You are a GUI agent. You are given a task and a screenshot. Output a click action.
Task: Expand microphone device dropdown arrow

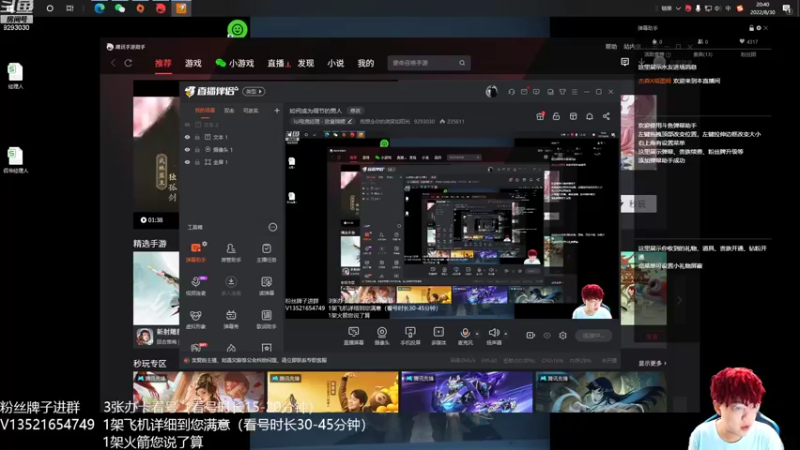(x=477, y=334)
